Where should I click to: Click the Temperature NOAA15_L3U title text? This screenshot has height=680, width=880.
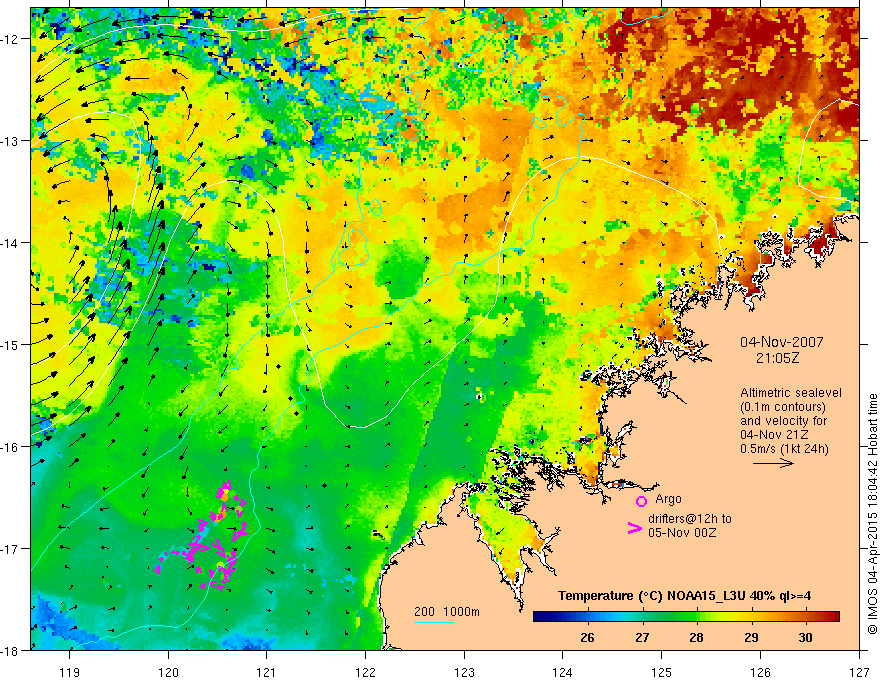click(x=684, y=596)
